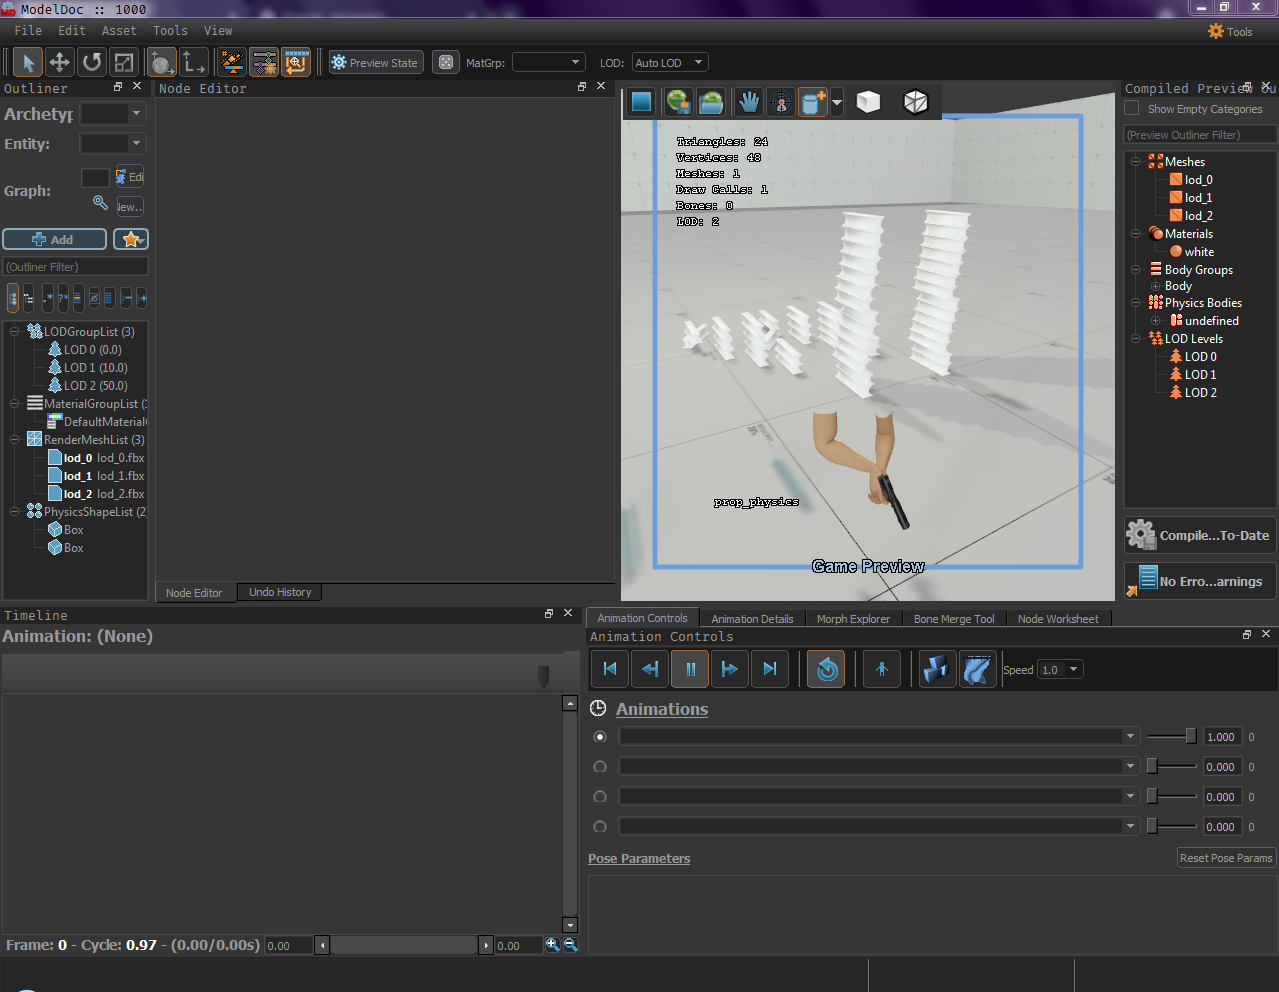Select the Move tool in the toolbar
The height and width of the screenshot is (992, 1279).
59,62
